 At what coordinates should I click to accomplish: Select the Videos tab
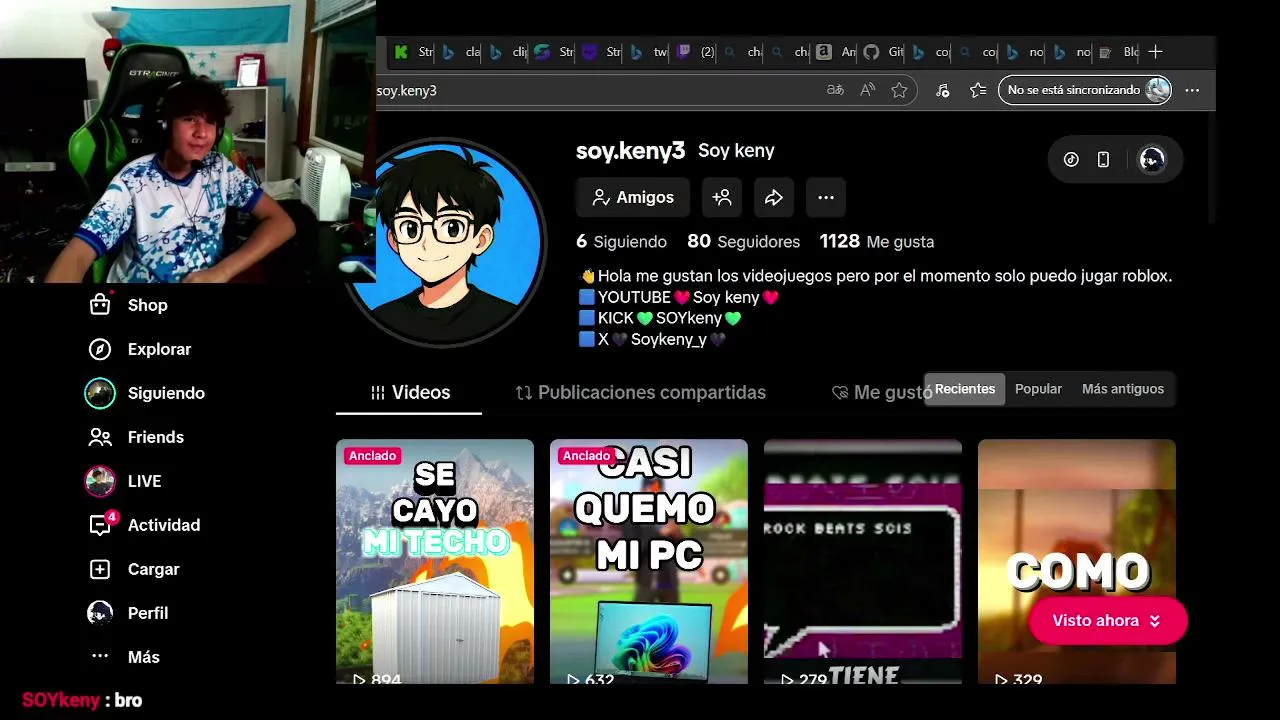point(409,393)
